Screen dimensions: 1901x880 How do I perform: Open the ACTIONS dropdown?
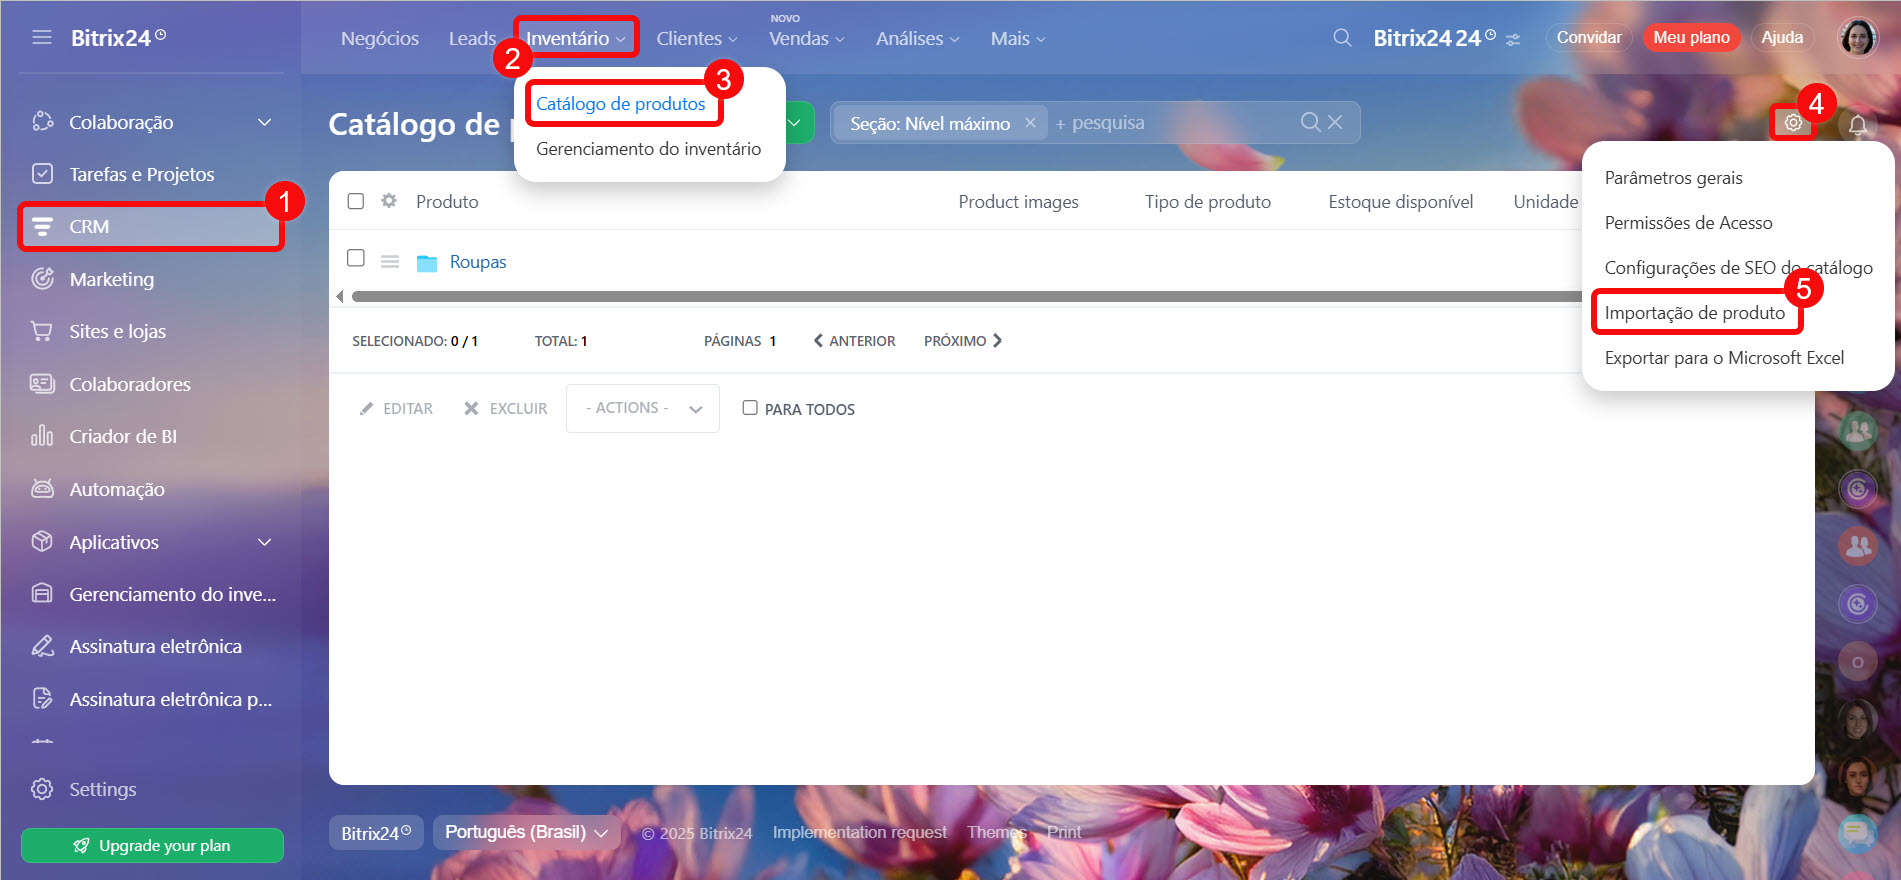click(x=642, y=408)
